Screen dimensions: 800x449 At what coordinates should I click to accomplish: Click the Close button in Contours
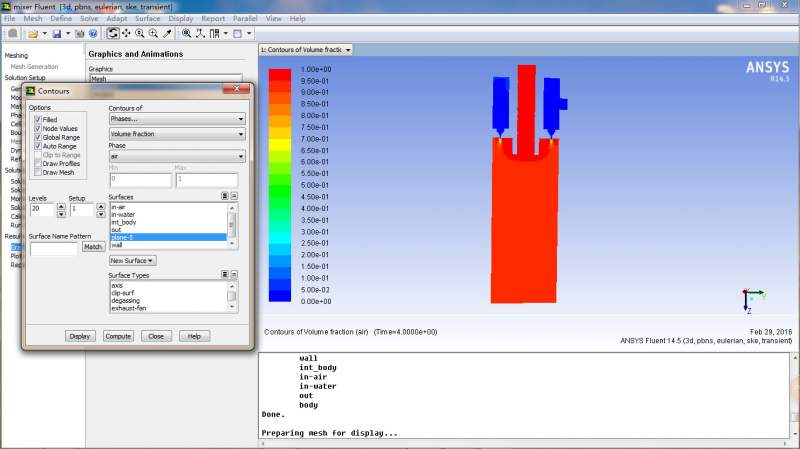[x=156, y=336]
